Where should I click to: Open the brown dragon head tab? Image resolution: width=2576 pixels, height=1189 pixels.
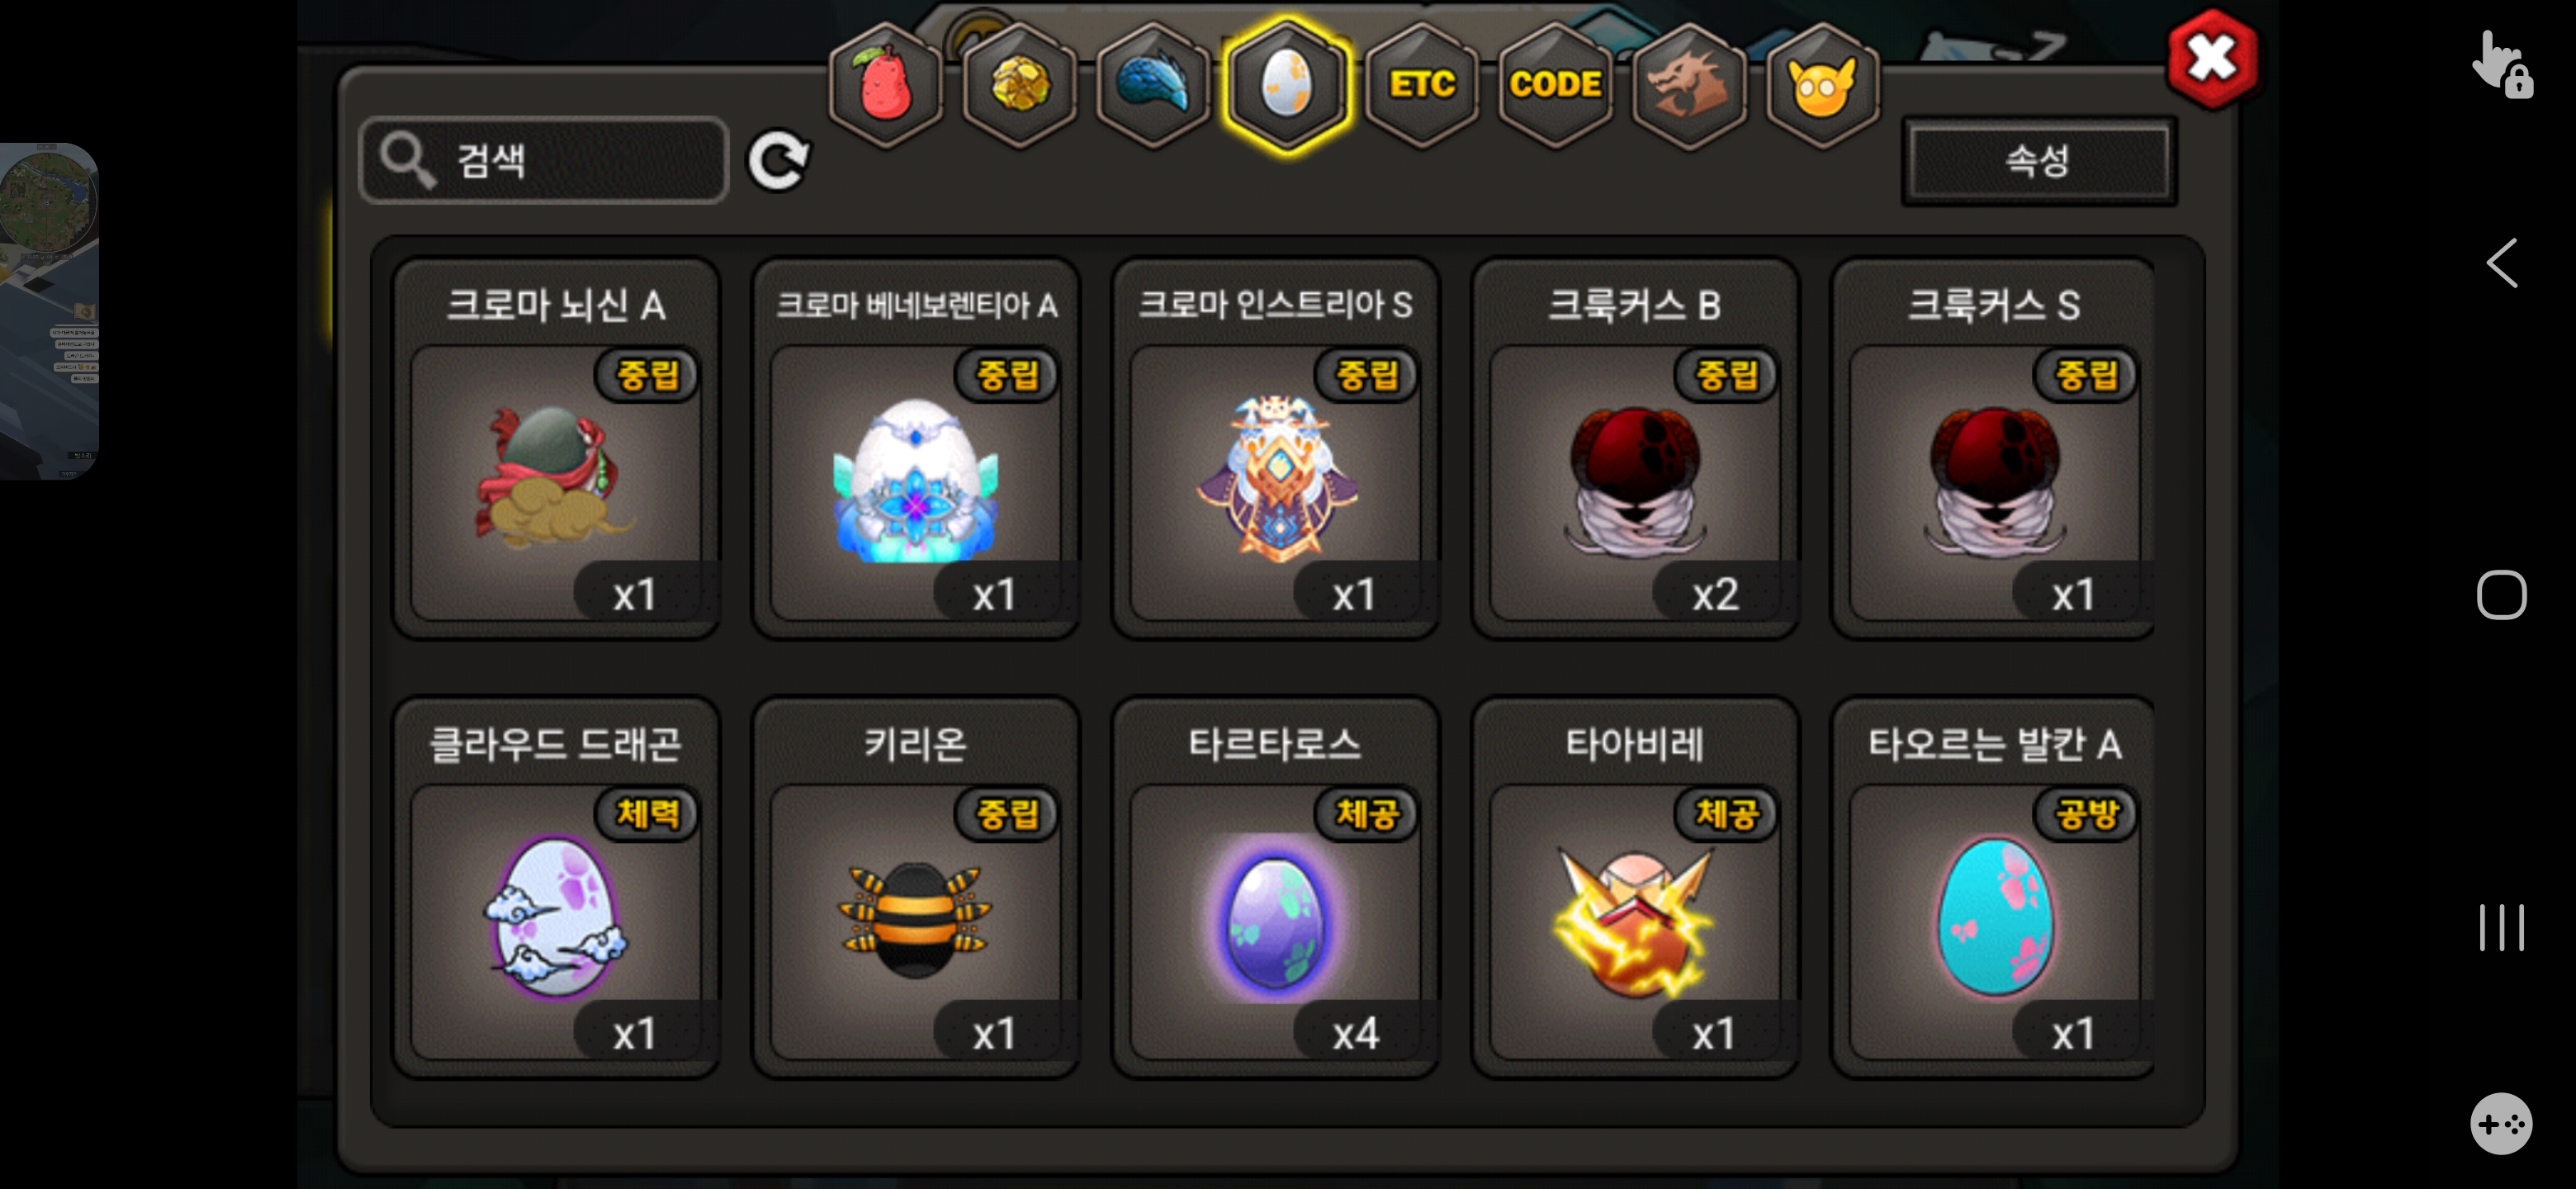click(x=1689, y=85)
